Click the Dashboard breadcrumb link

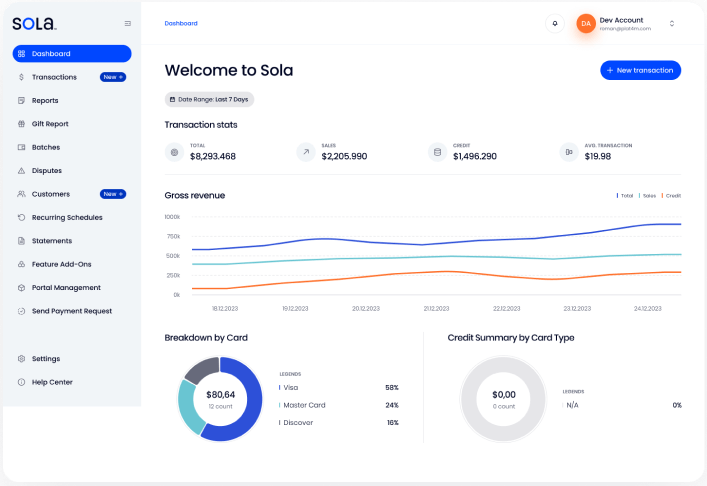tap(181, 23)
